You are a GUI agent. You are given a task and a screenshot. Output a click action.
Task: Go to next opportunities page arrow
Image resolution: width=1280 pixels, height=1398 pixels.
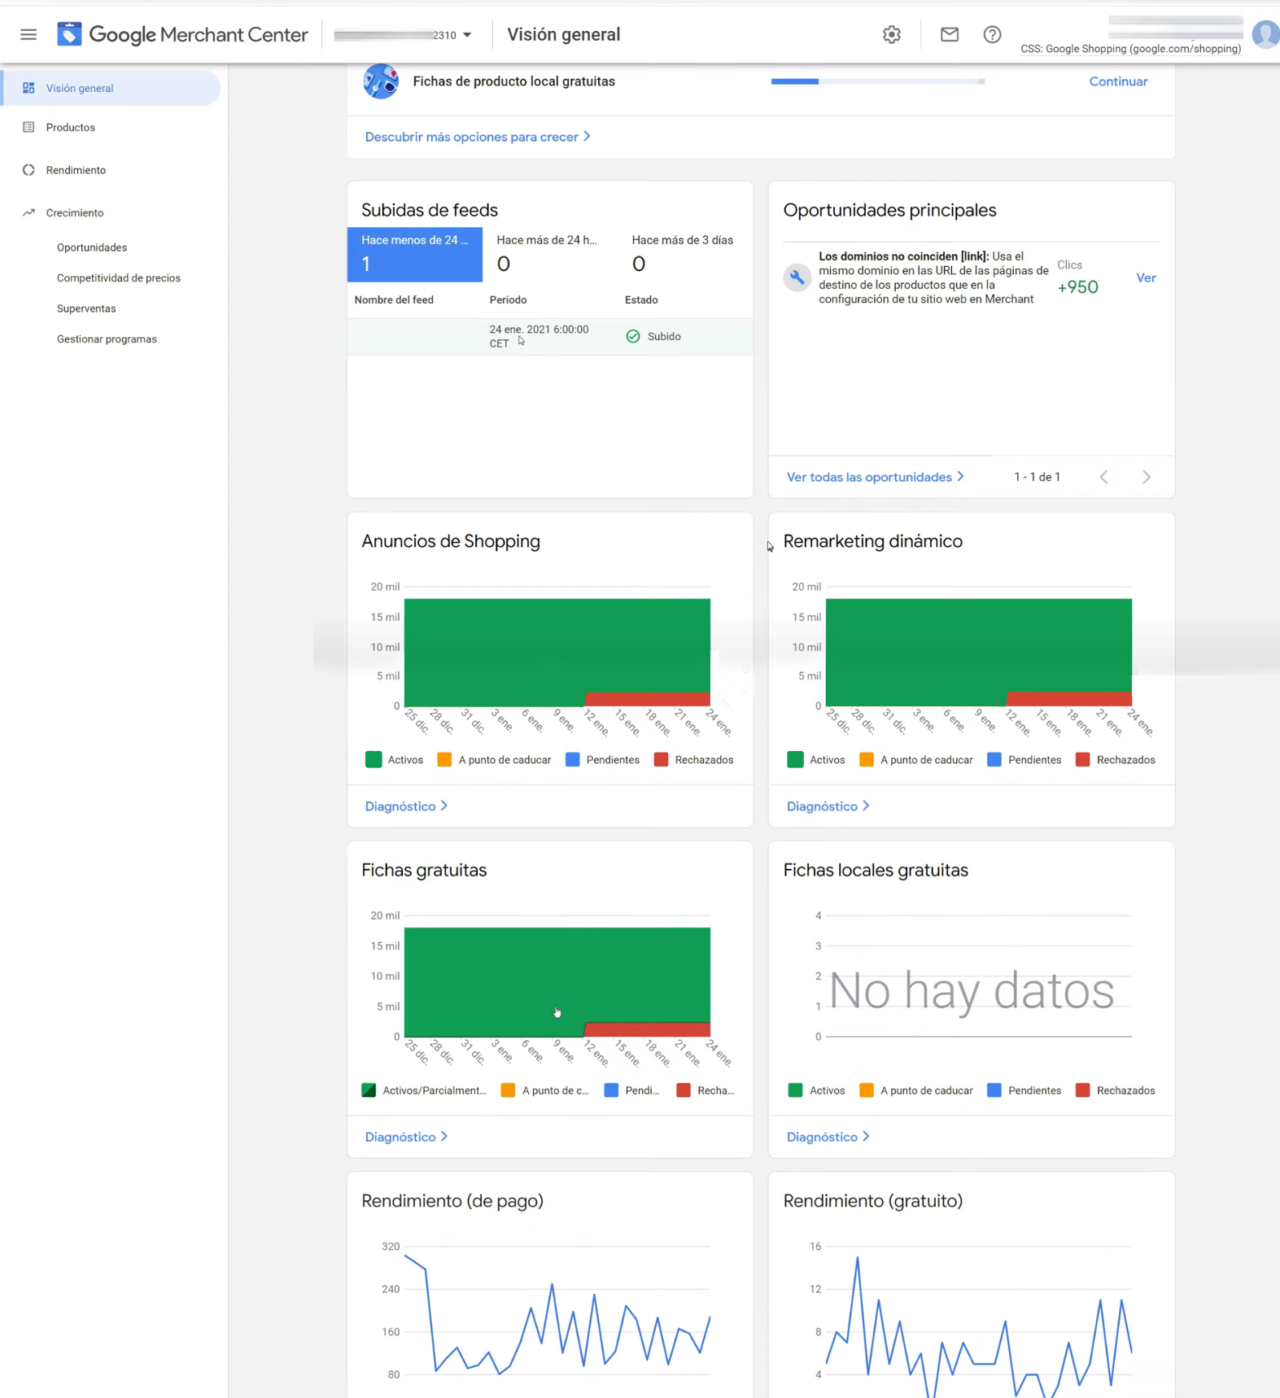[1146, 478]
